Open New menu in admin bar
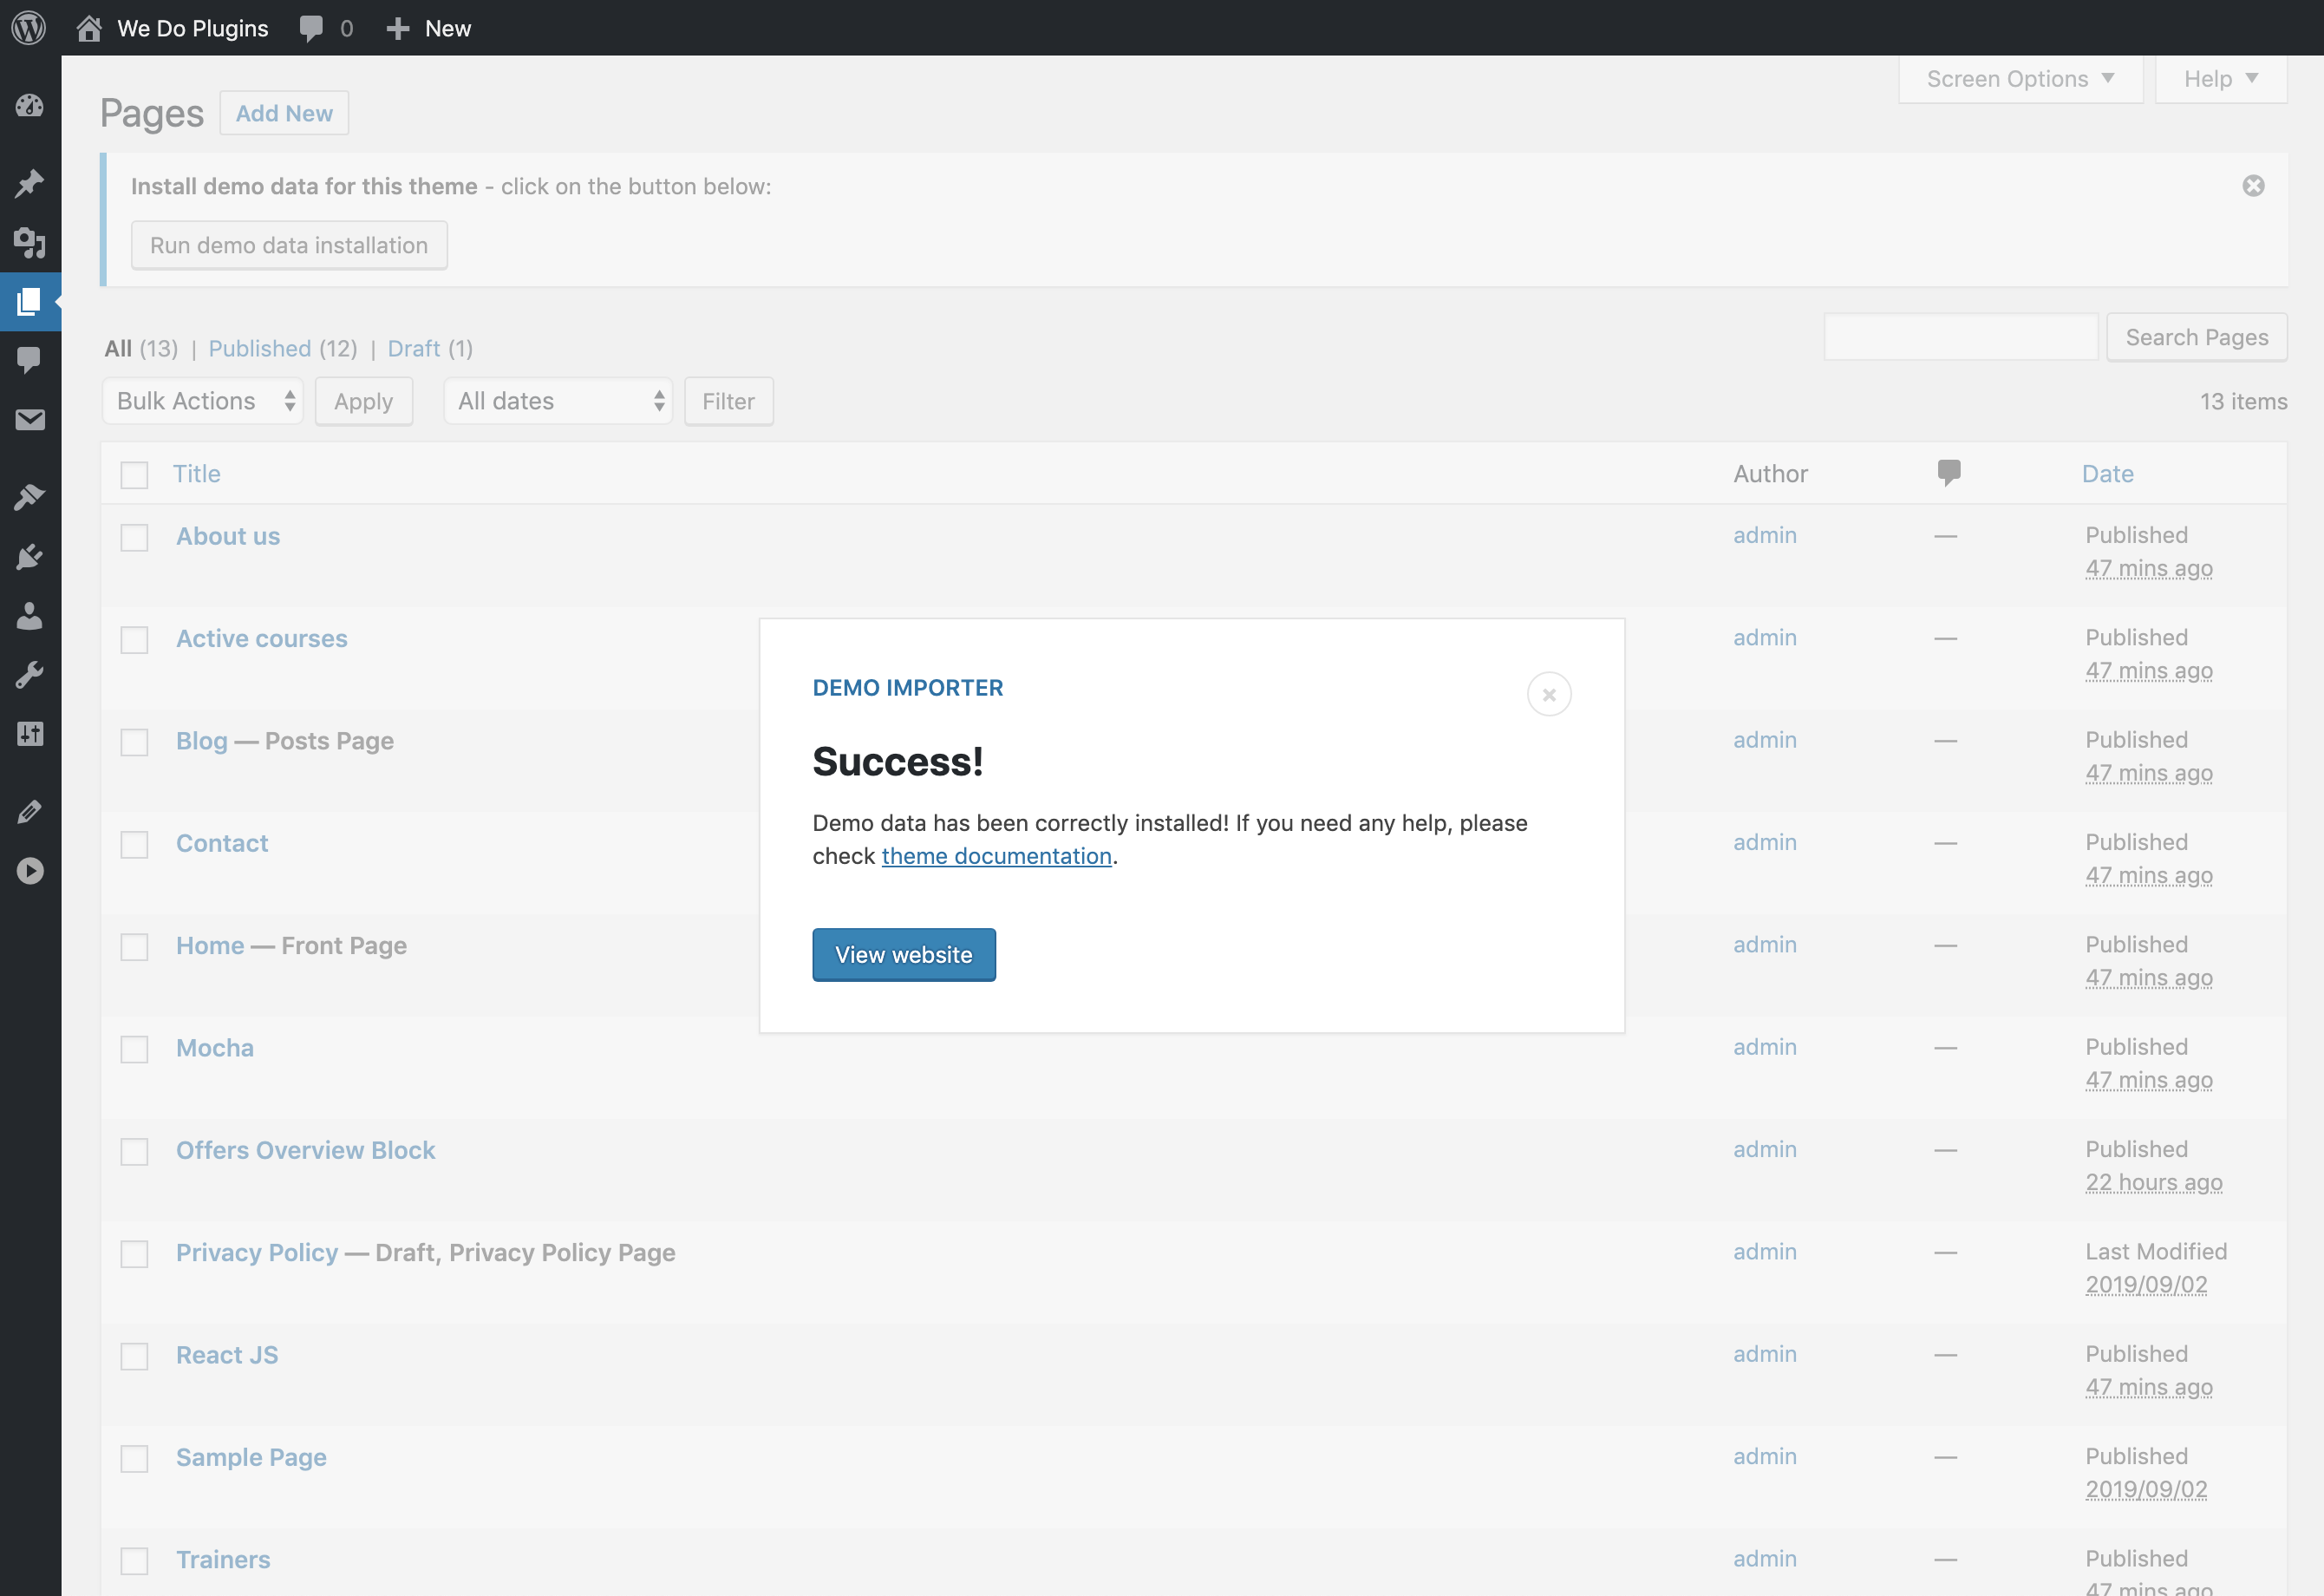 tap(428, 28)
